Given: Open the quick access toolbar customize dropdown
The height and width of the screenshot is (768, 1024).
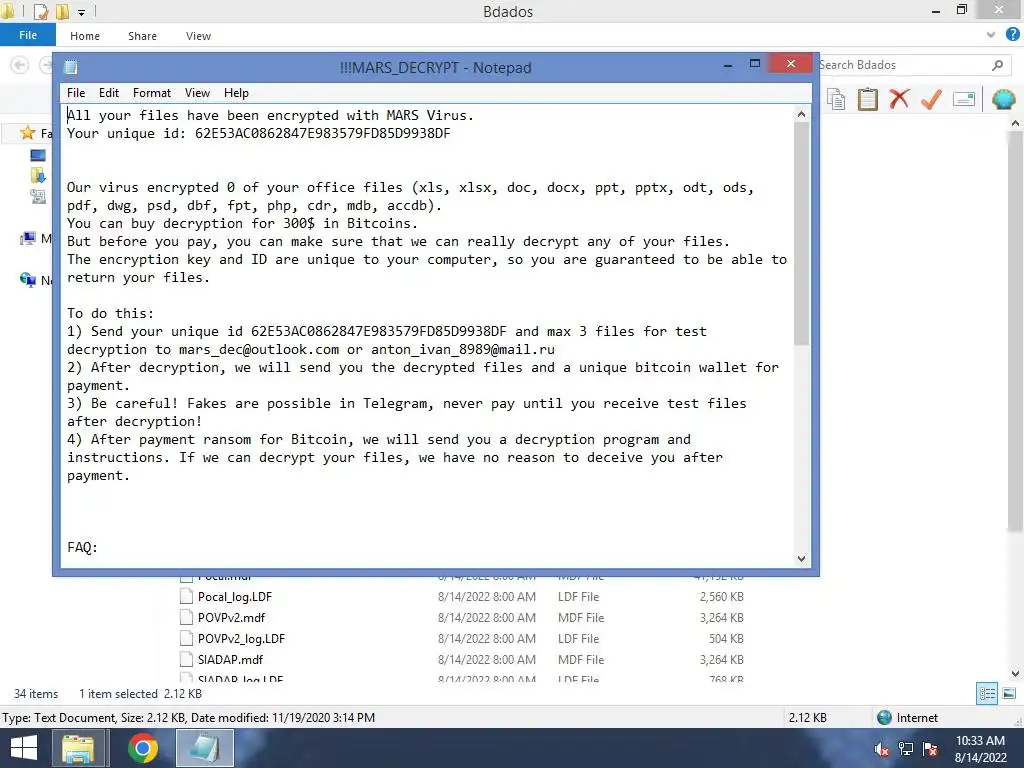Looking at the screenshot, I should [x=82, y=12].
